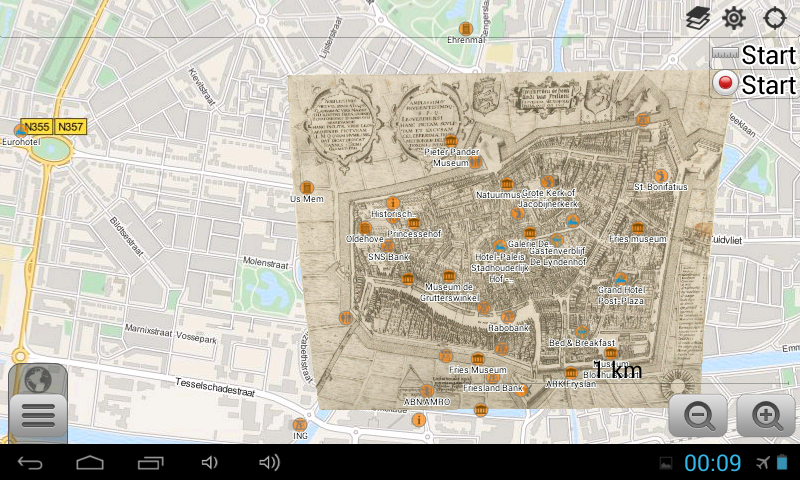800x480 pixels.
Task: Tap the Princessehof museum marker
Action: point(414,223)
